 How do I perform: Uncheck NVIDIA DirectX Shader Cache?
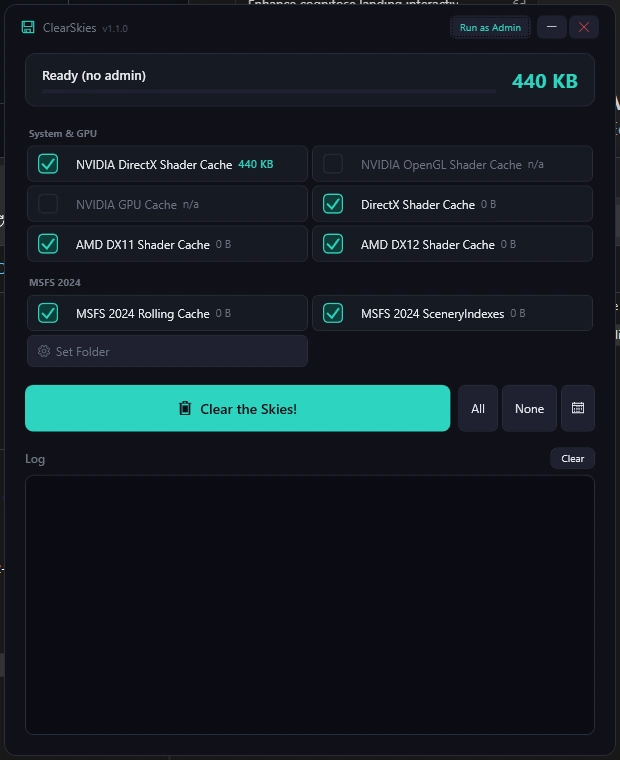click(x=48, y=164)
